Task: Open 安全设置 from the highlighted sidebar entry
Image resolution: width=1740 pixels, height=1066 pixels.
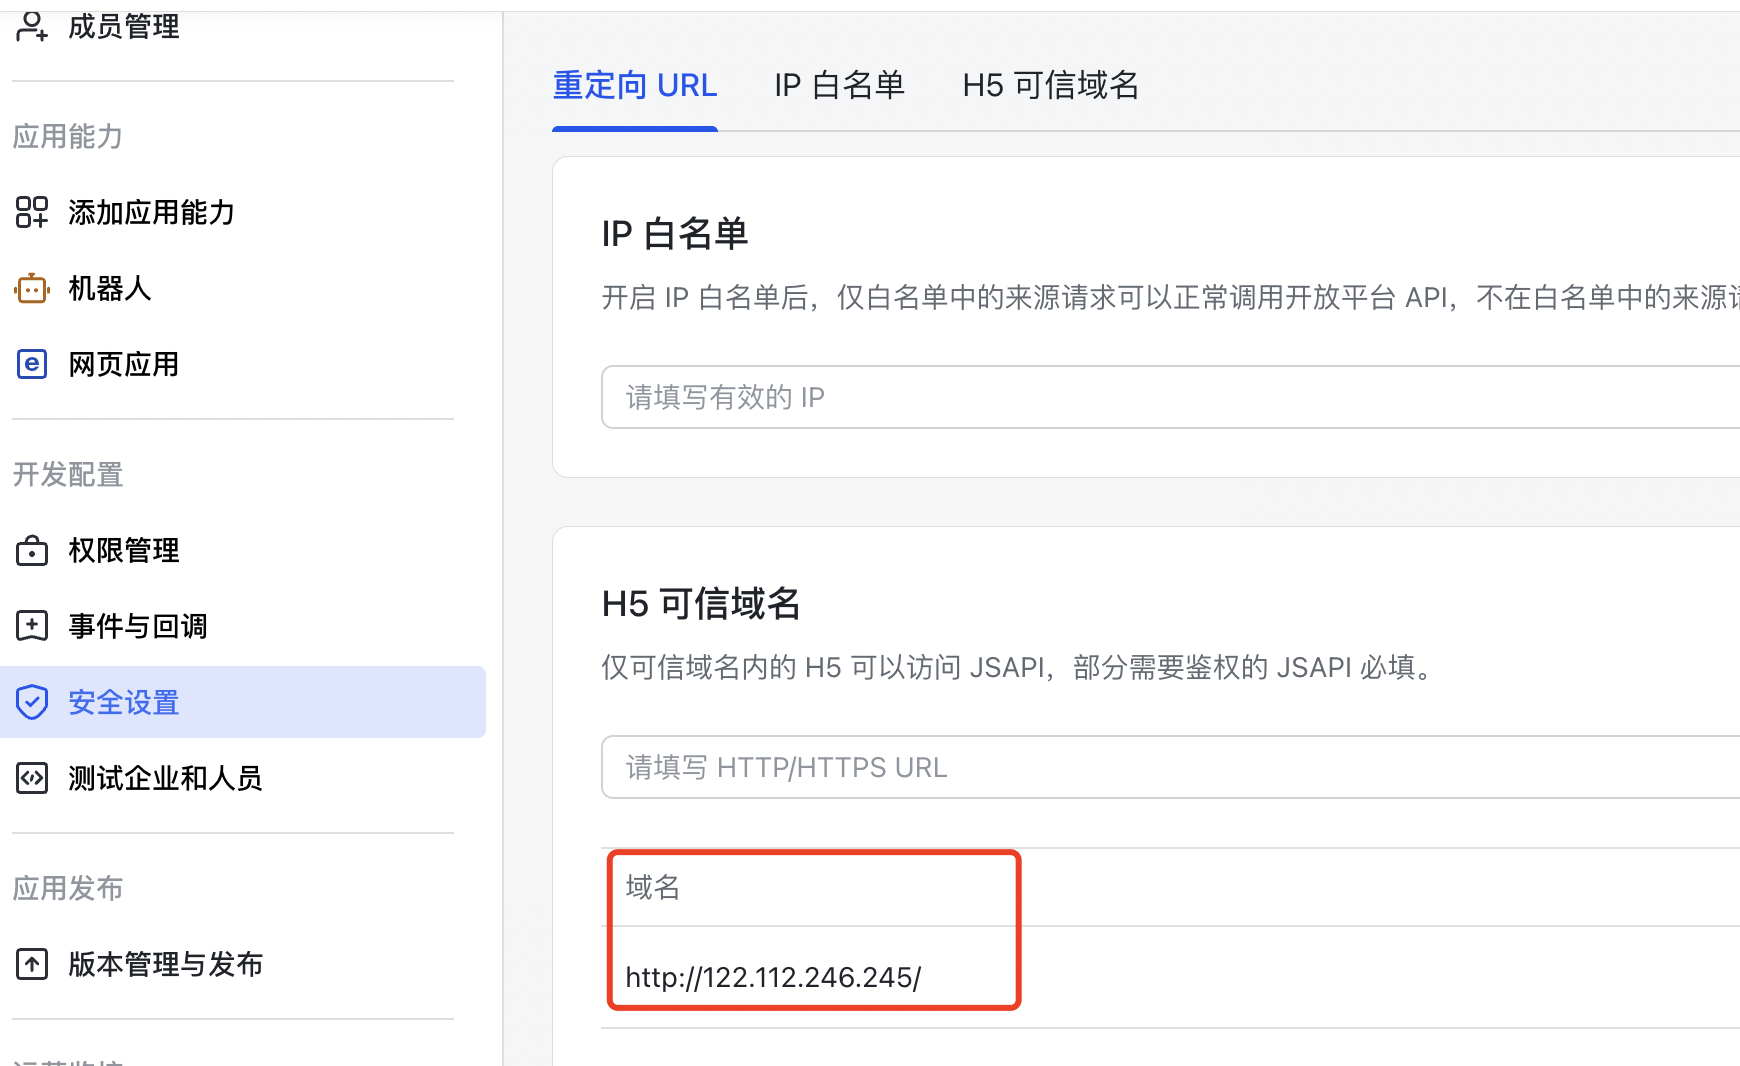Action: coord(122,702)
